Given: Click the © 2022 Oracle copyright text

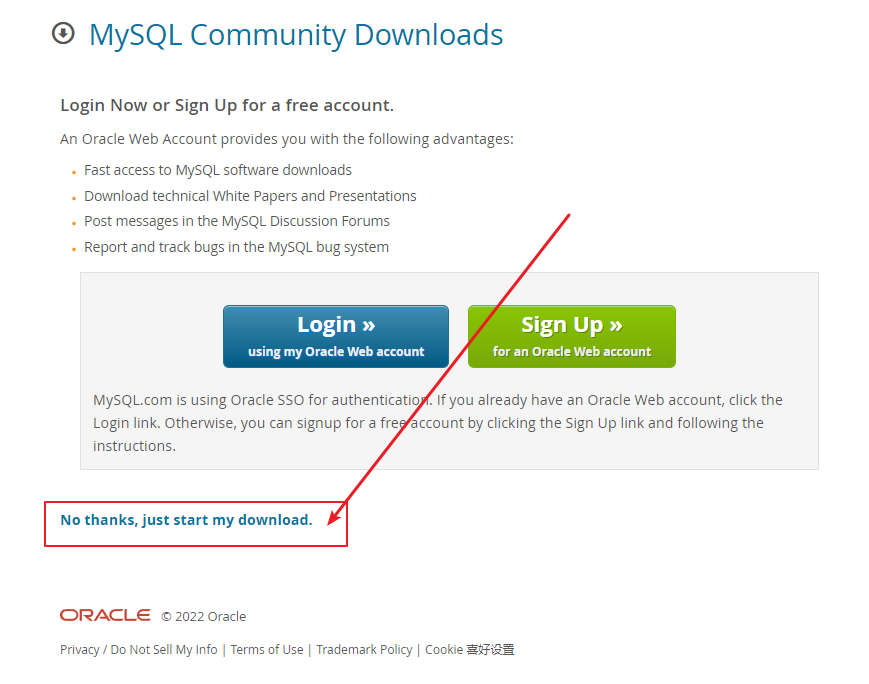Looking at the screenshot, I should pos(203,616).
